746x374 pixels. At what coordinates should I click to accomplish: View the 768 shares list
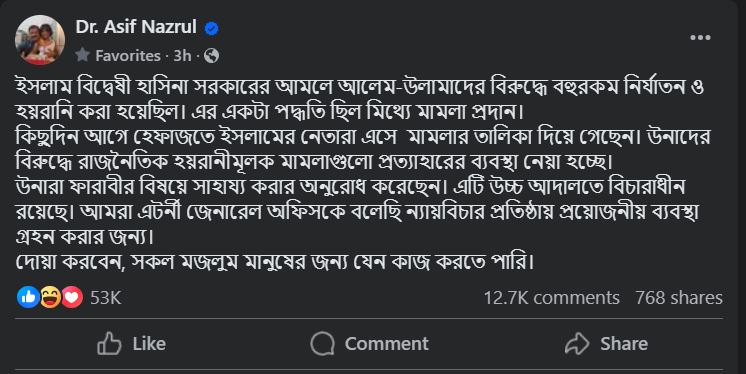[679, 298]
